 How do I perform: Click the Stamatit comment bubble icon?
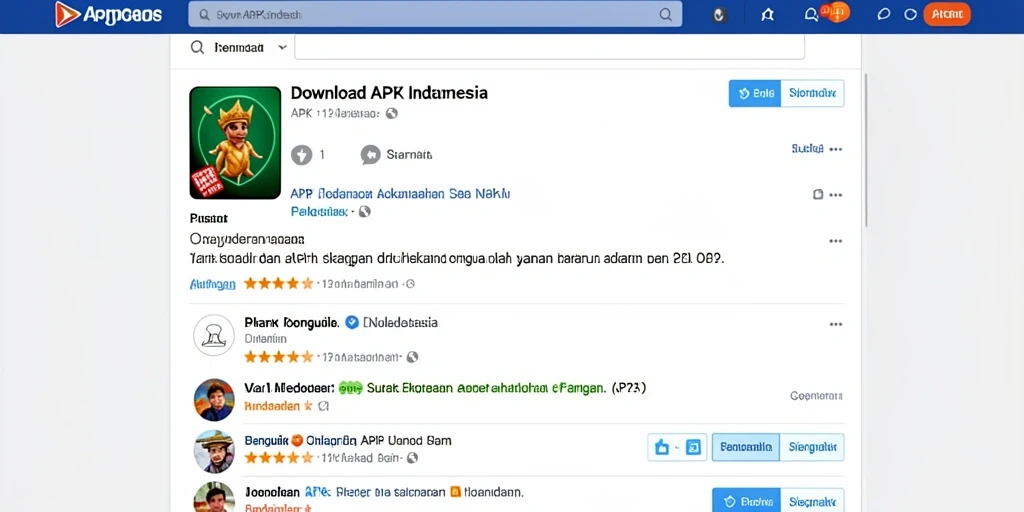pyautogui.click(x=370, y=155)
